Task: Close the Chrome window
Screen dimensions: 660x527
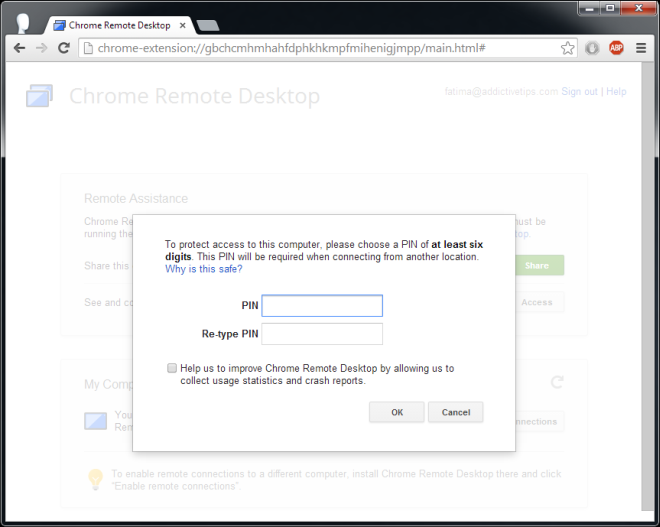Action: (x=639, y=8)
